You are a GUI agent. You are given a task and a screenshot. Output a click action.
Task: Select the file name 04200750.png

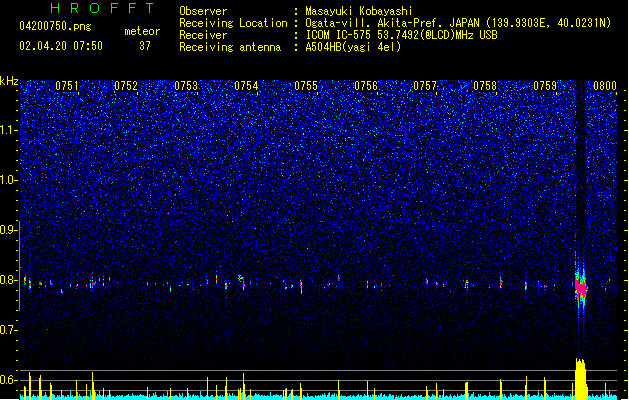[x=55, y=26]
